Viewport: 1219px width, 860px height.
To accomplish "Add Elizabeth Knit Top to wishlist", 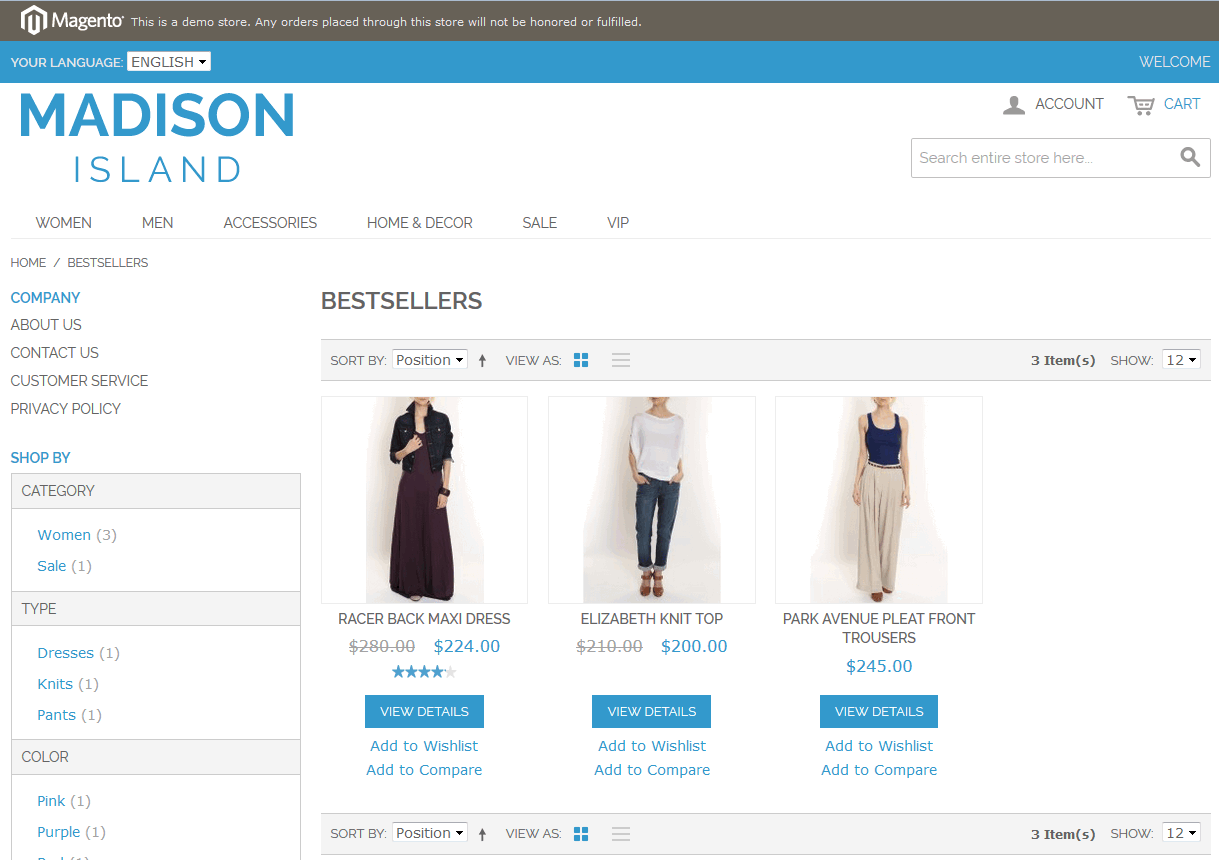I will 652,746.
